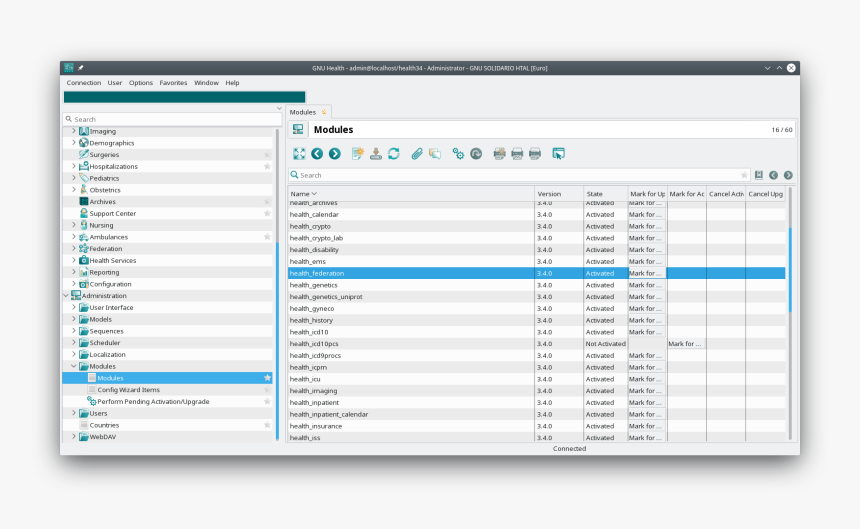Click the left menu tree vertical scrollbar
The image size is (860, 529).
(x=278, y=340)
